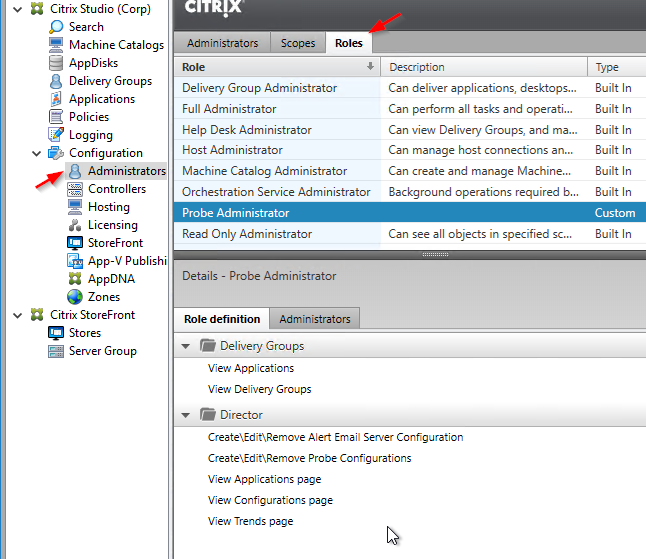This screenshot has width=646, height=559.
Task: Click the StoreFront monitor icon under Configuration
Action: [75, 243]
